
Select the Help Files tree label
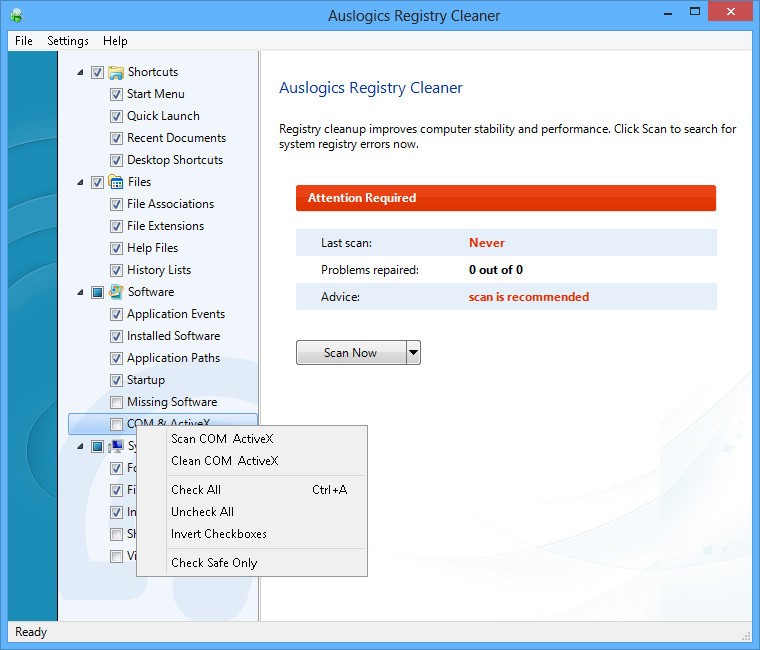[x=153, y=248]
